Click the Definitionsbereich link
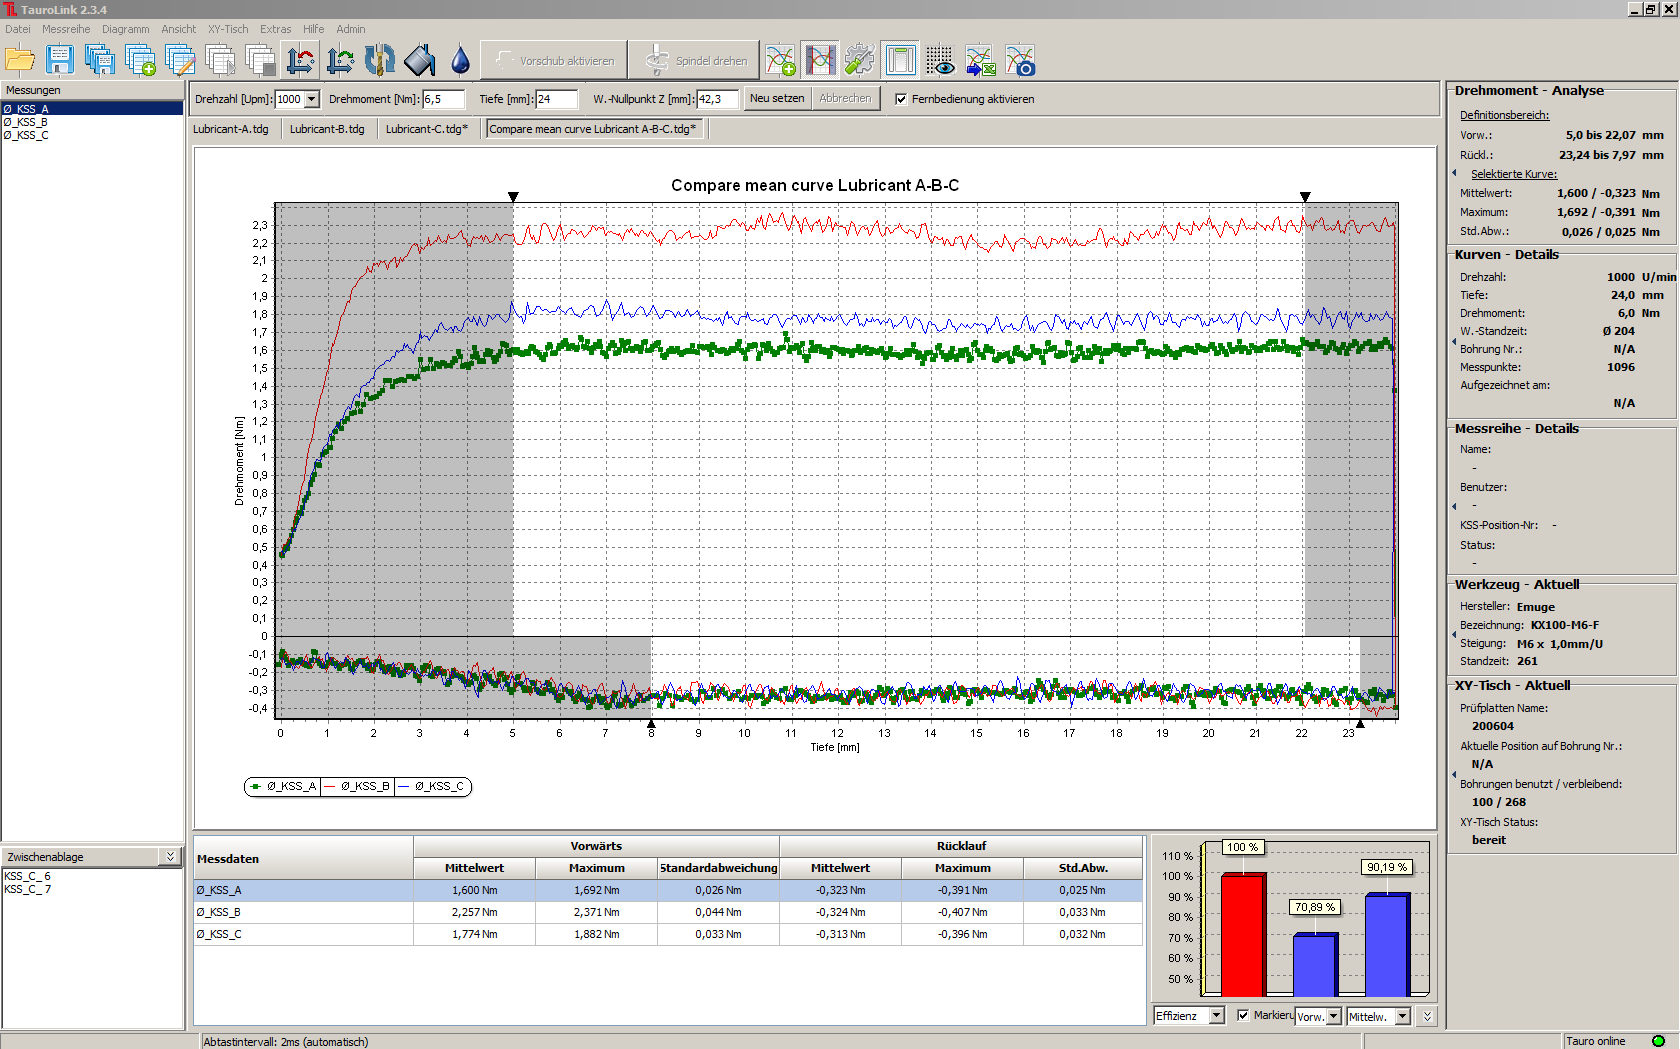 1504,115
